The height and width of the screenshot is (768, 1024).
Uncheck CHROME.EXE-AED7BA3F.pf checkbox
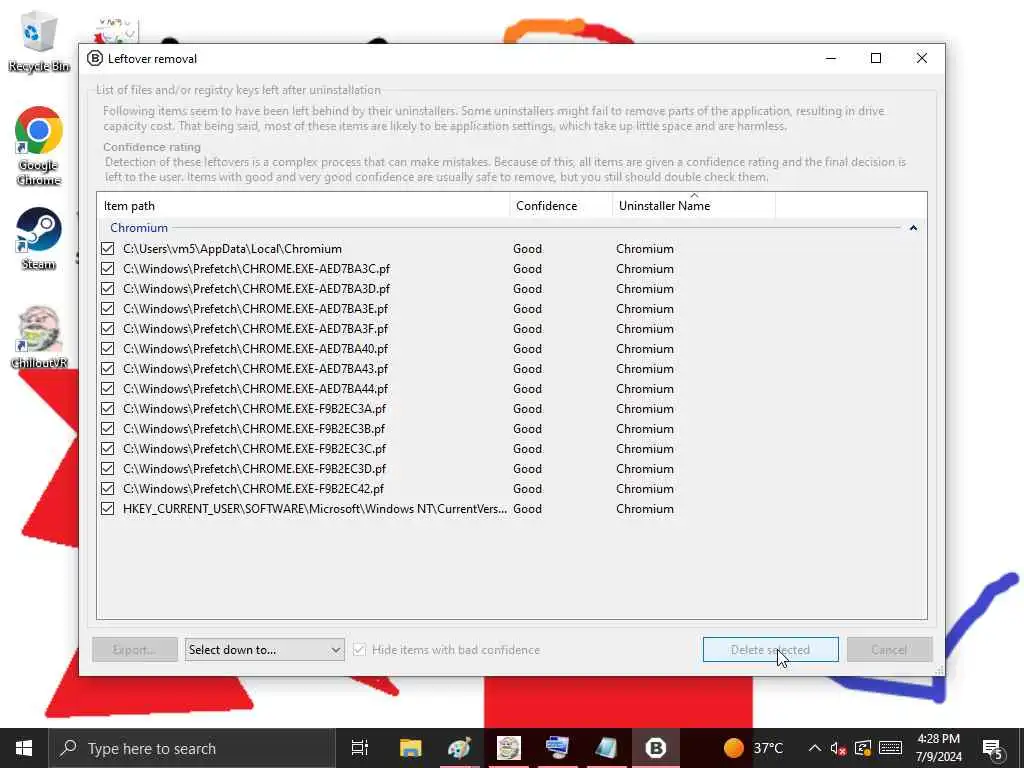(x=108, y=328)
